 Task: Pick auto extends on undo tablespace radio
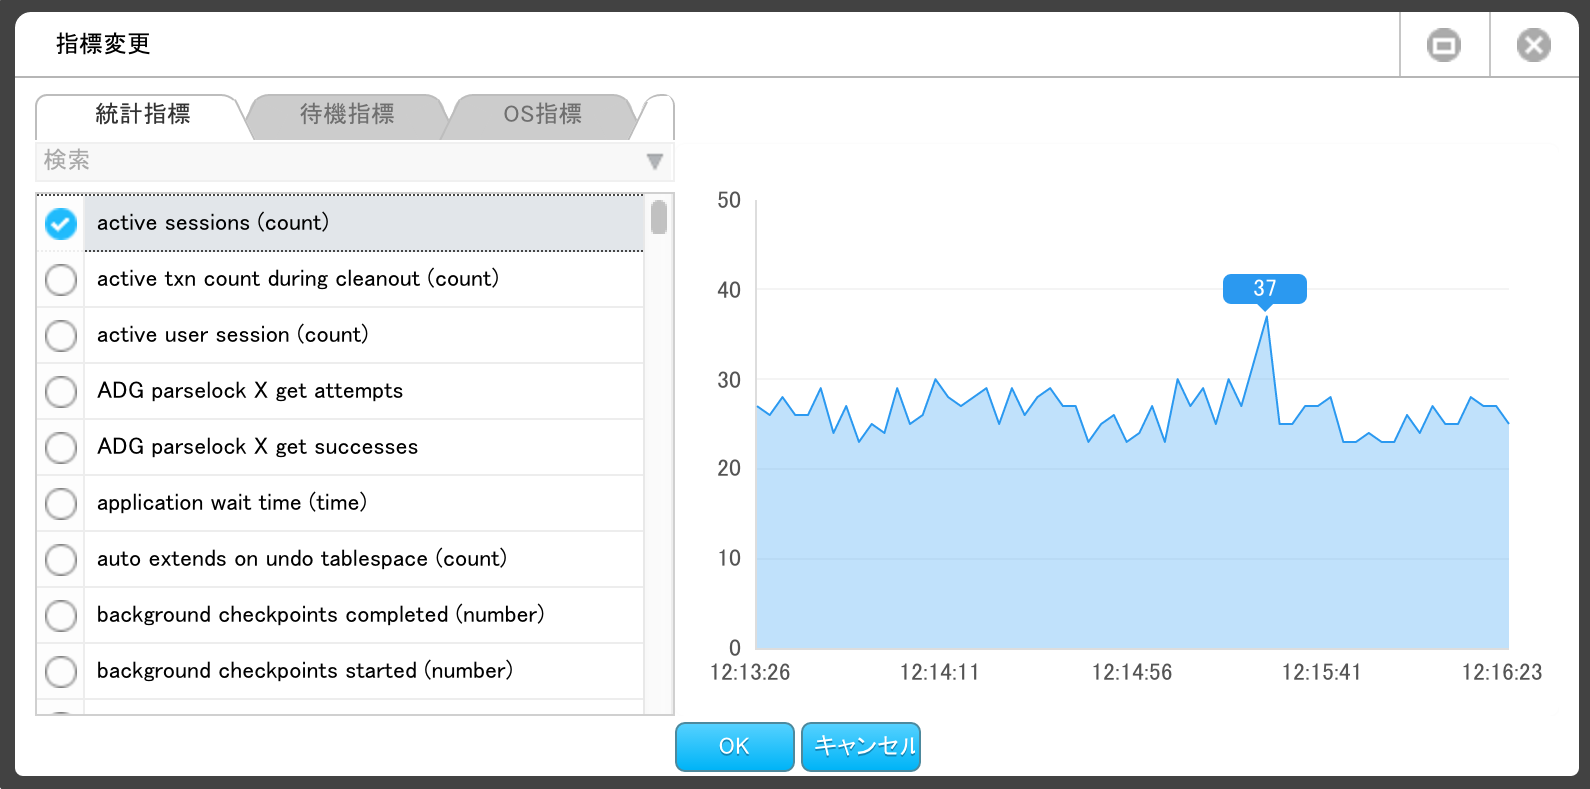61,559
